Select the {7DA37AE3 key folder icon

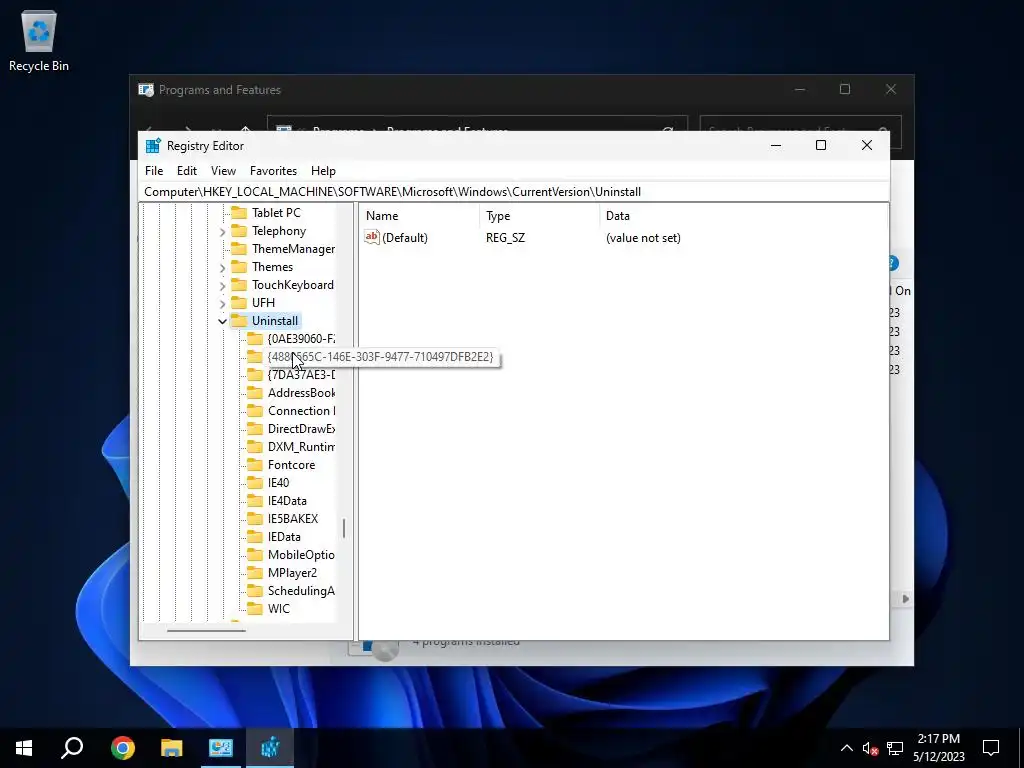coord(255,375)
